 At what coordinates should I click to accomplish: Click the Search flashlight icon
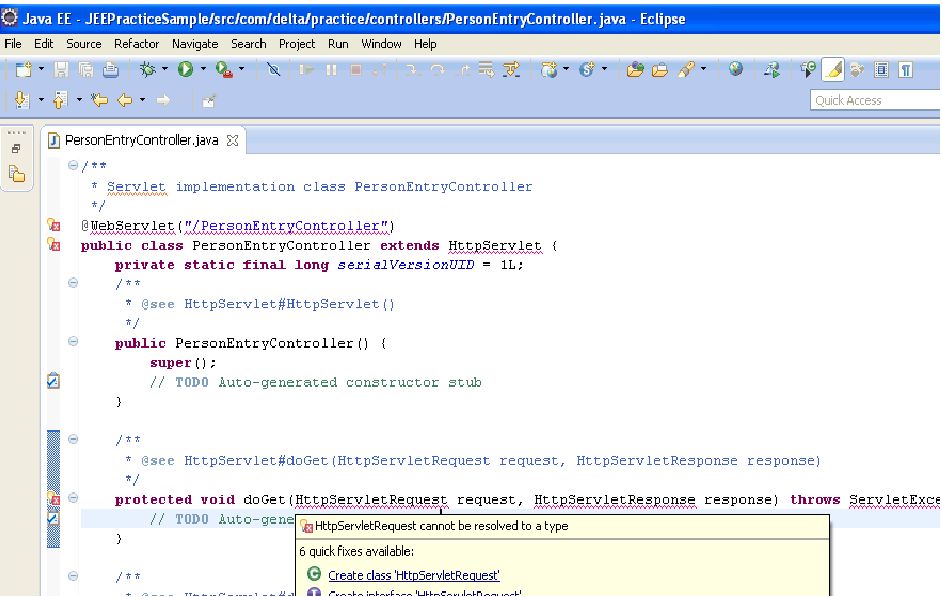(686, 70)
